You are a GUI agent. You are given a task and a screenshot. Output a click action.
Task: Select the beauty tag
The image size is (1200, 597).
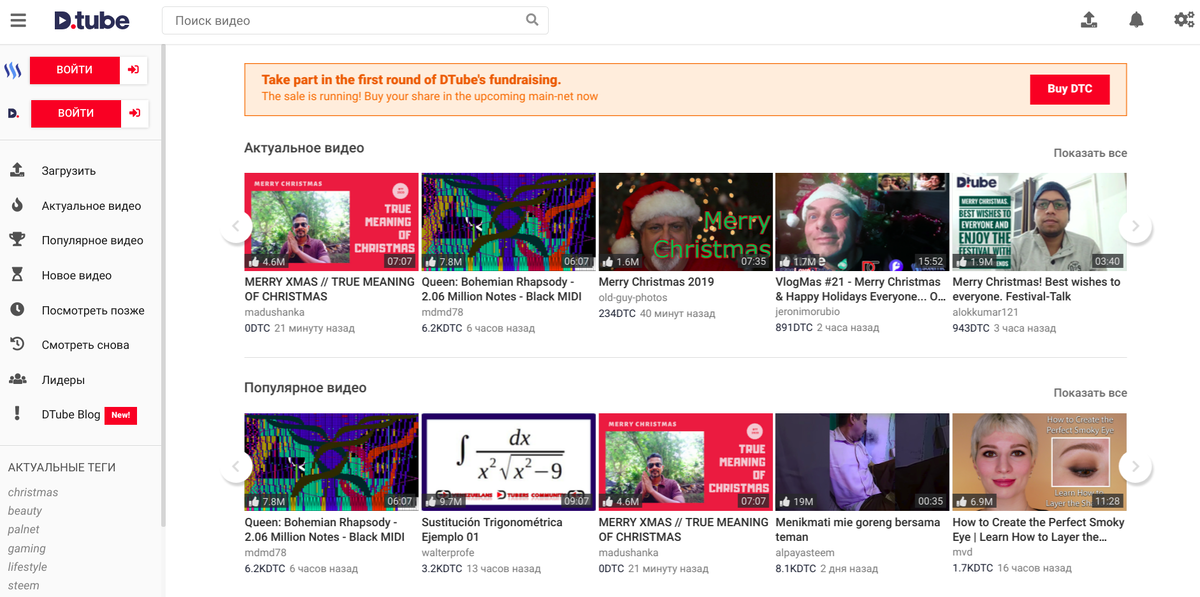pos(25,511)
